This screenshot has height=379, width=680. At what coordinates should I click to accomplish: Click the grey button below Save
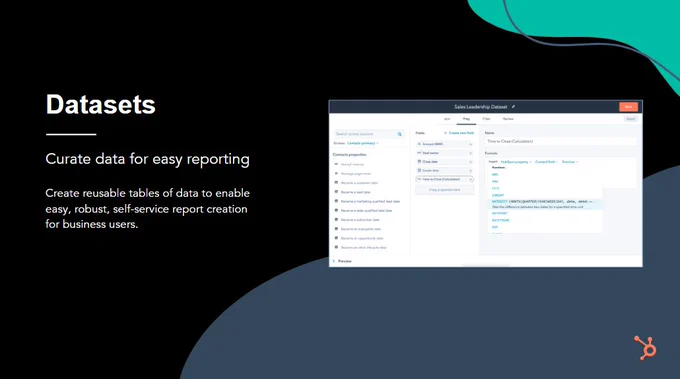click(631, 119)
